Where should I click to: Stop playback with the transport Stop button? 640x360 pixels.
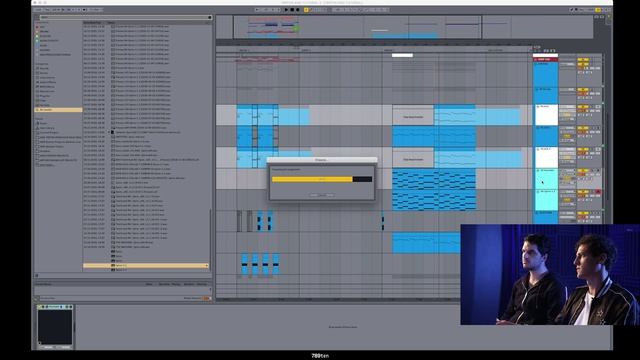pos(292,9)
